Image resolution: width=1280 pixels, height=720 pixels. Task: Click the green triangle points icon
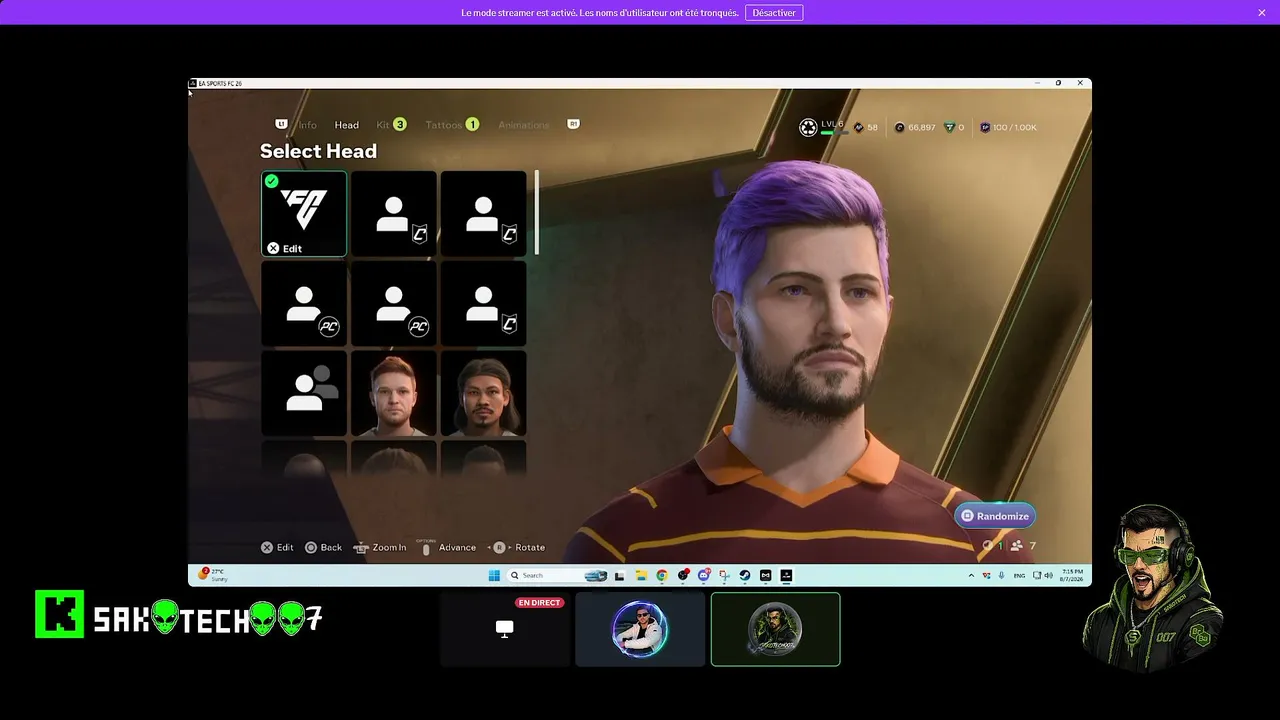click(x=949, y=128)
